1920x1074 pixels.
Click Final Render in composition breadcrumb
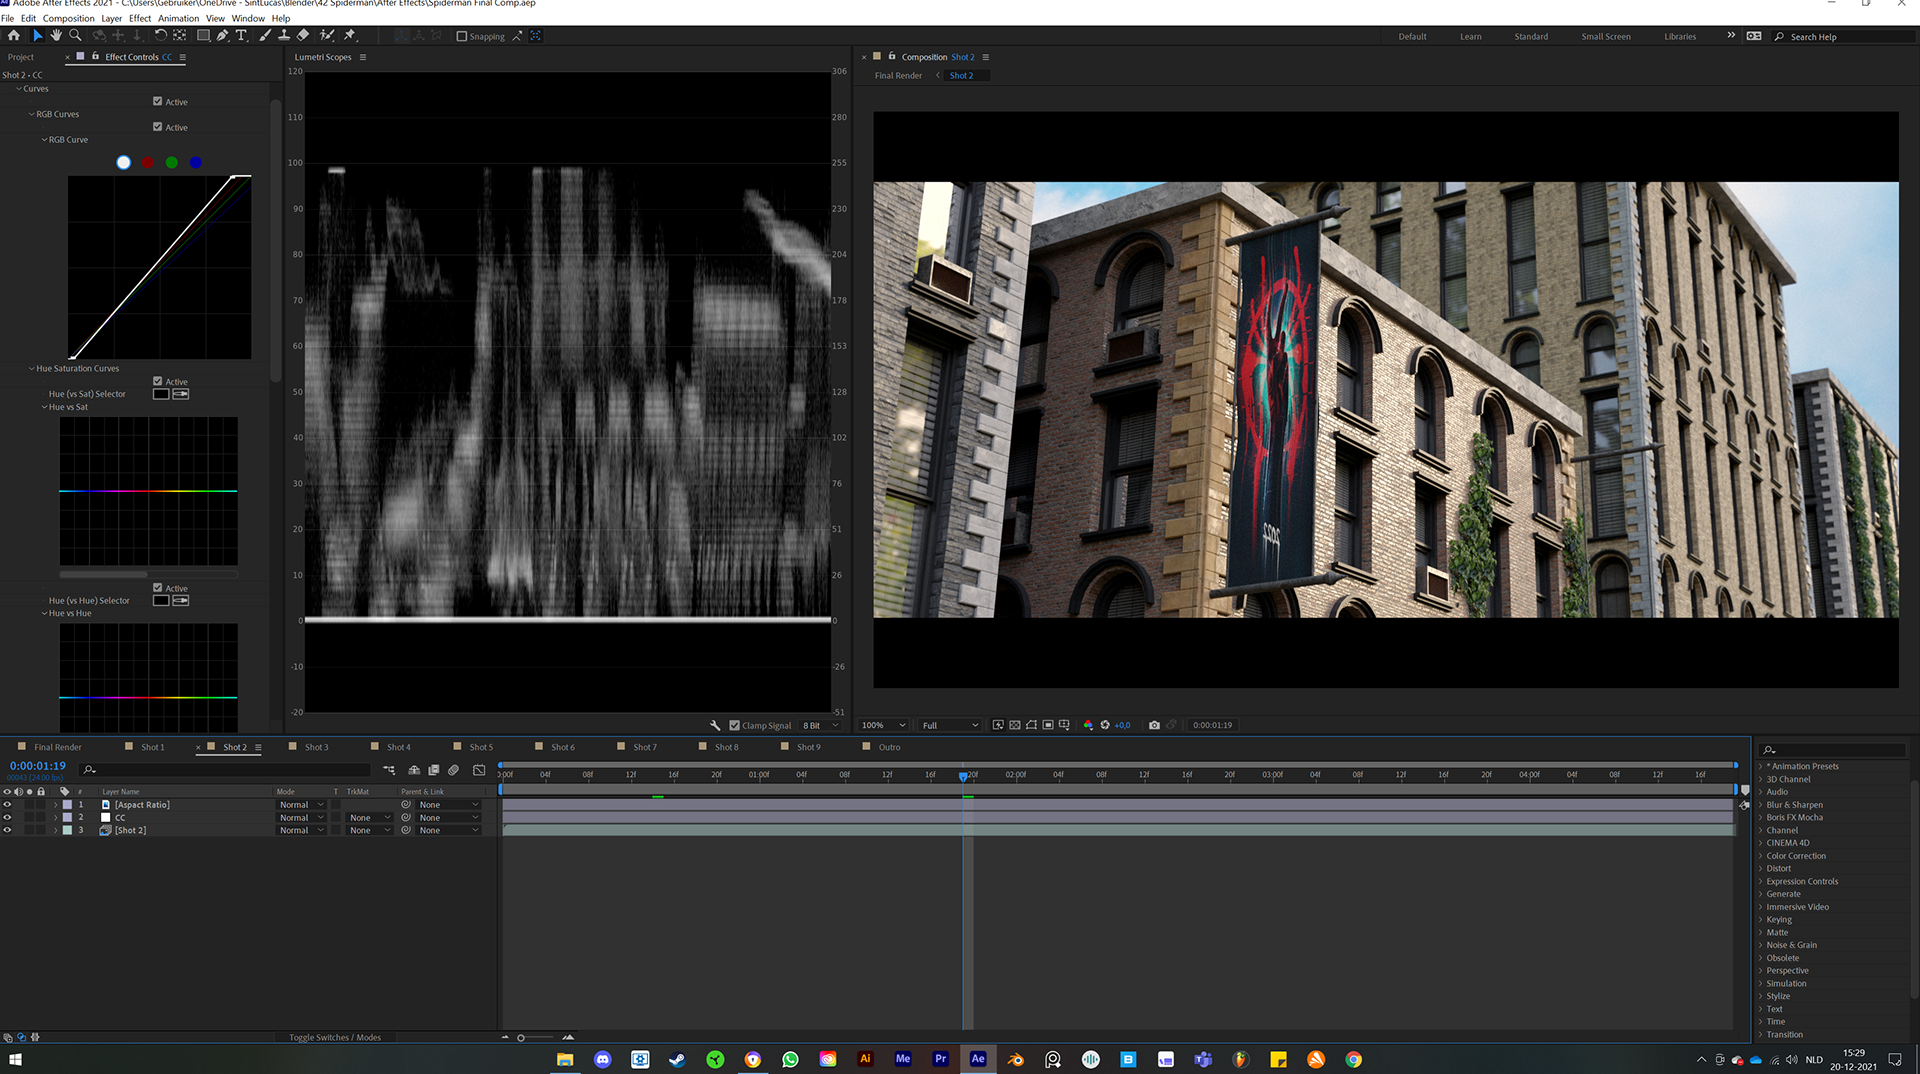[x=898, y=76]
